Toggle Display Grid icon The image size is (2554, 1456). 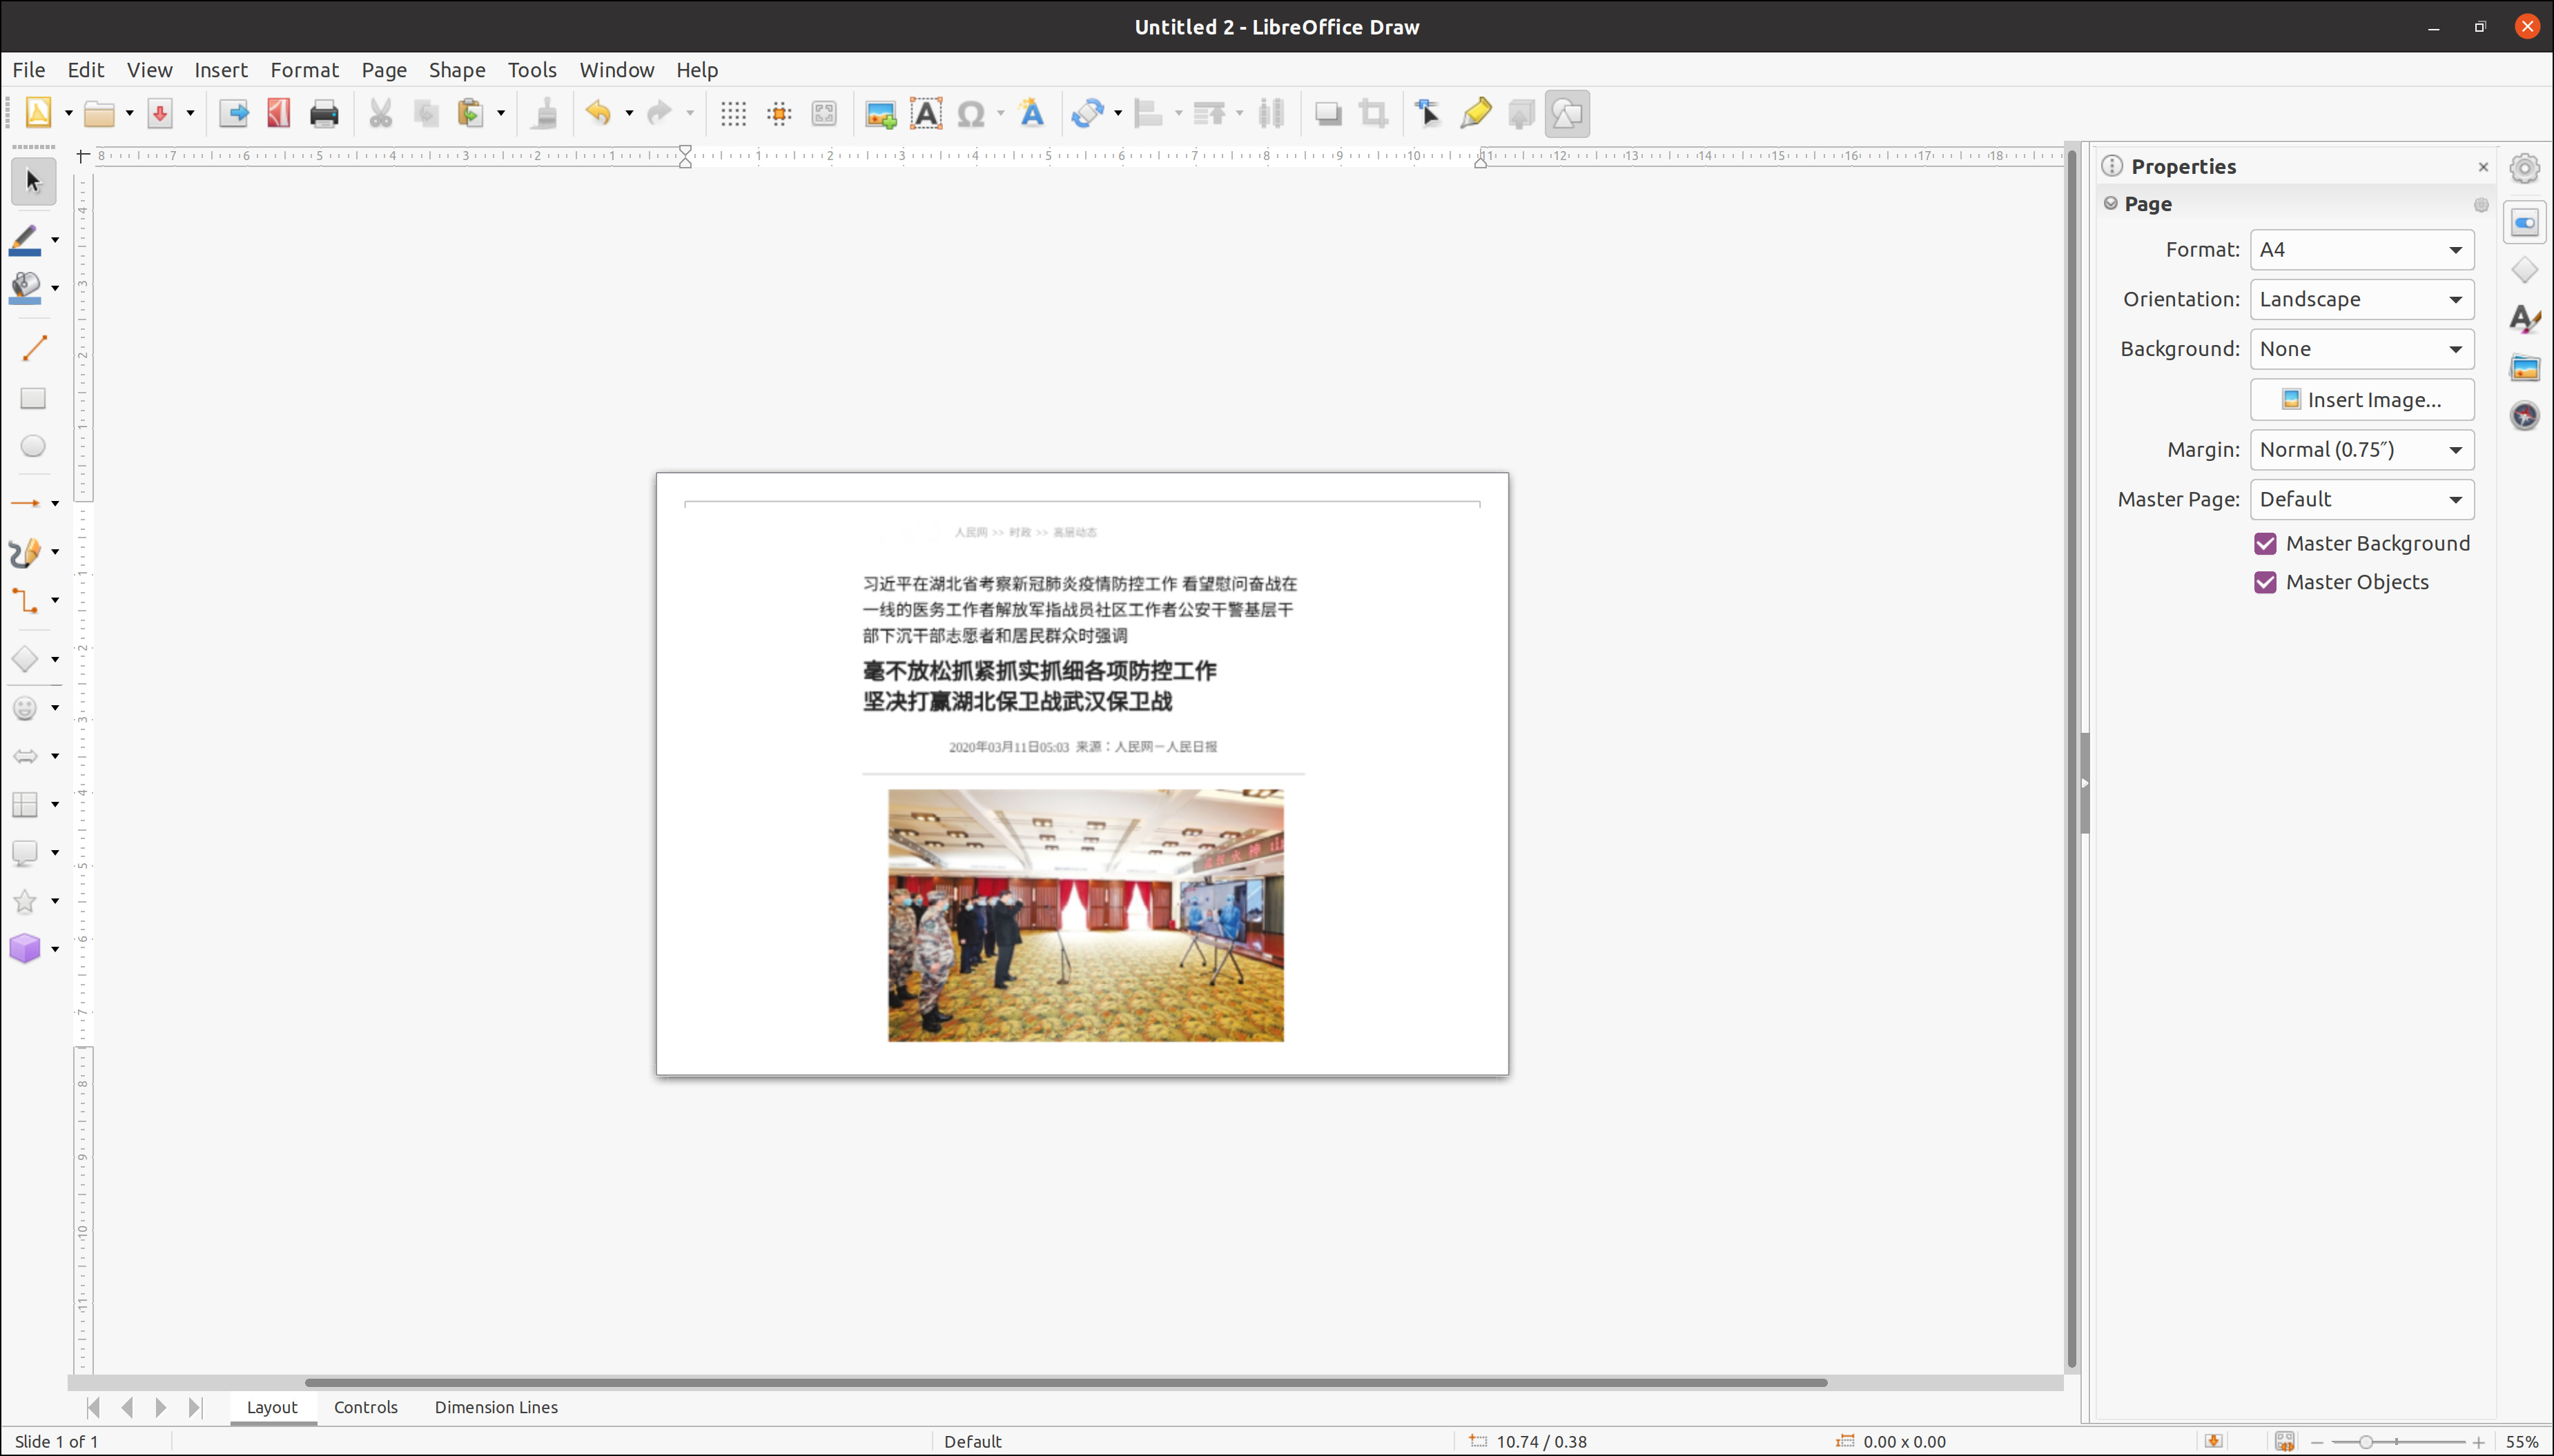point(733,113)
